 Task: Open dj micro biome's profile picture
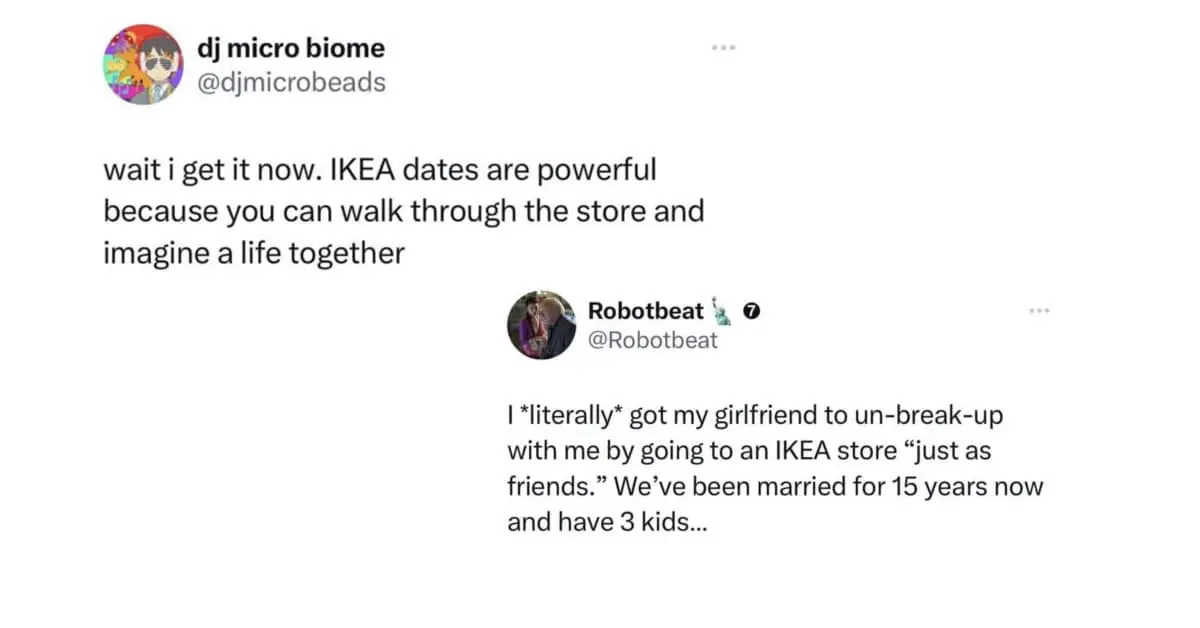pos(143,65)
